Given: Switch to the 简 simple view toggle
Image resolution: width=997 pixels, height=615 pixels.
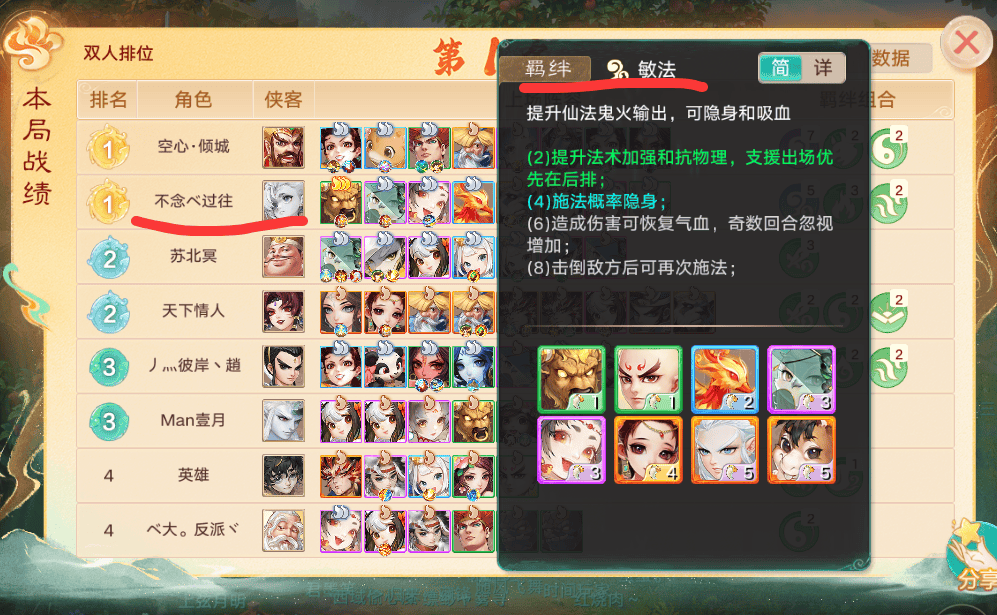Looking at the screenshot, I should [780, 68].
